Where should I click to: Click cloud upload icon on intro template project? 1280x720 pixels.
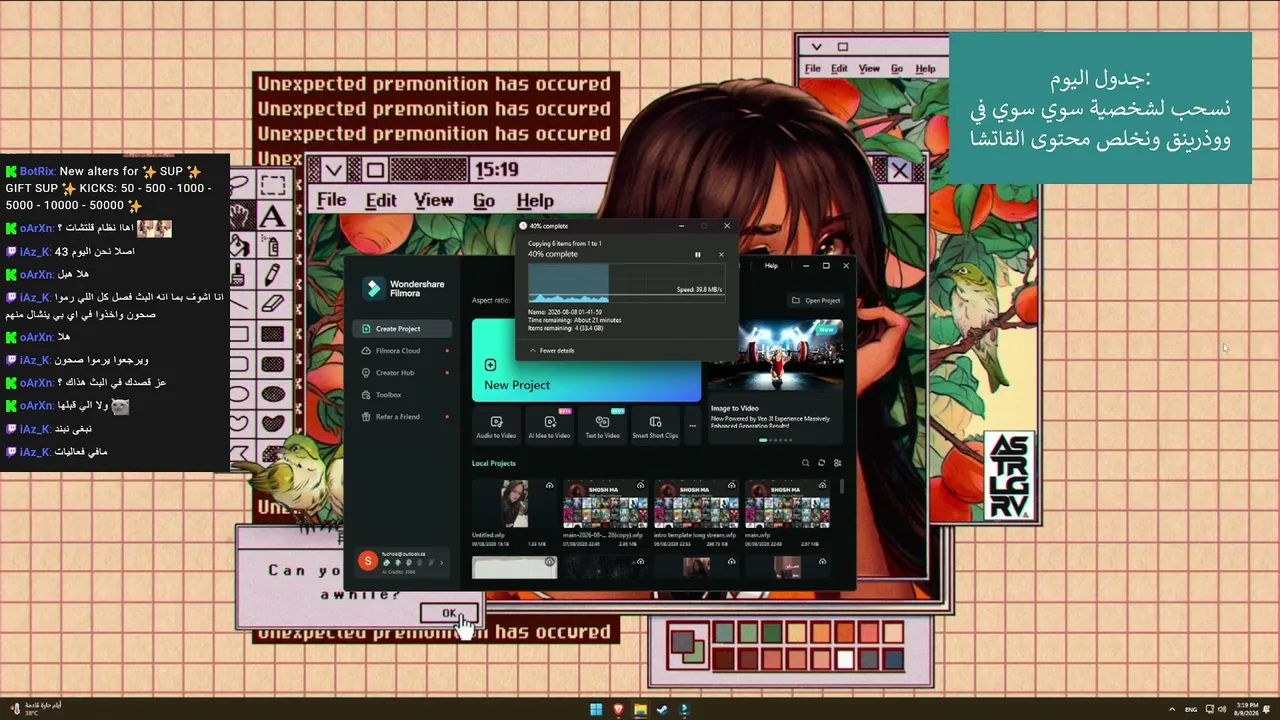coord(731,486)
